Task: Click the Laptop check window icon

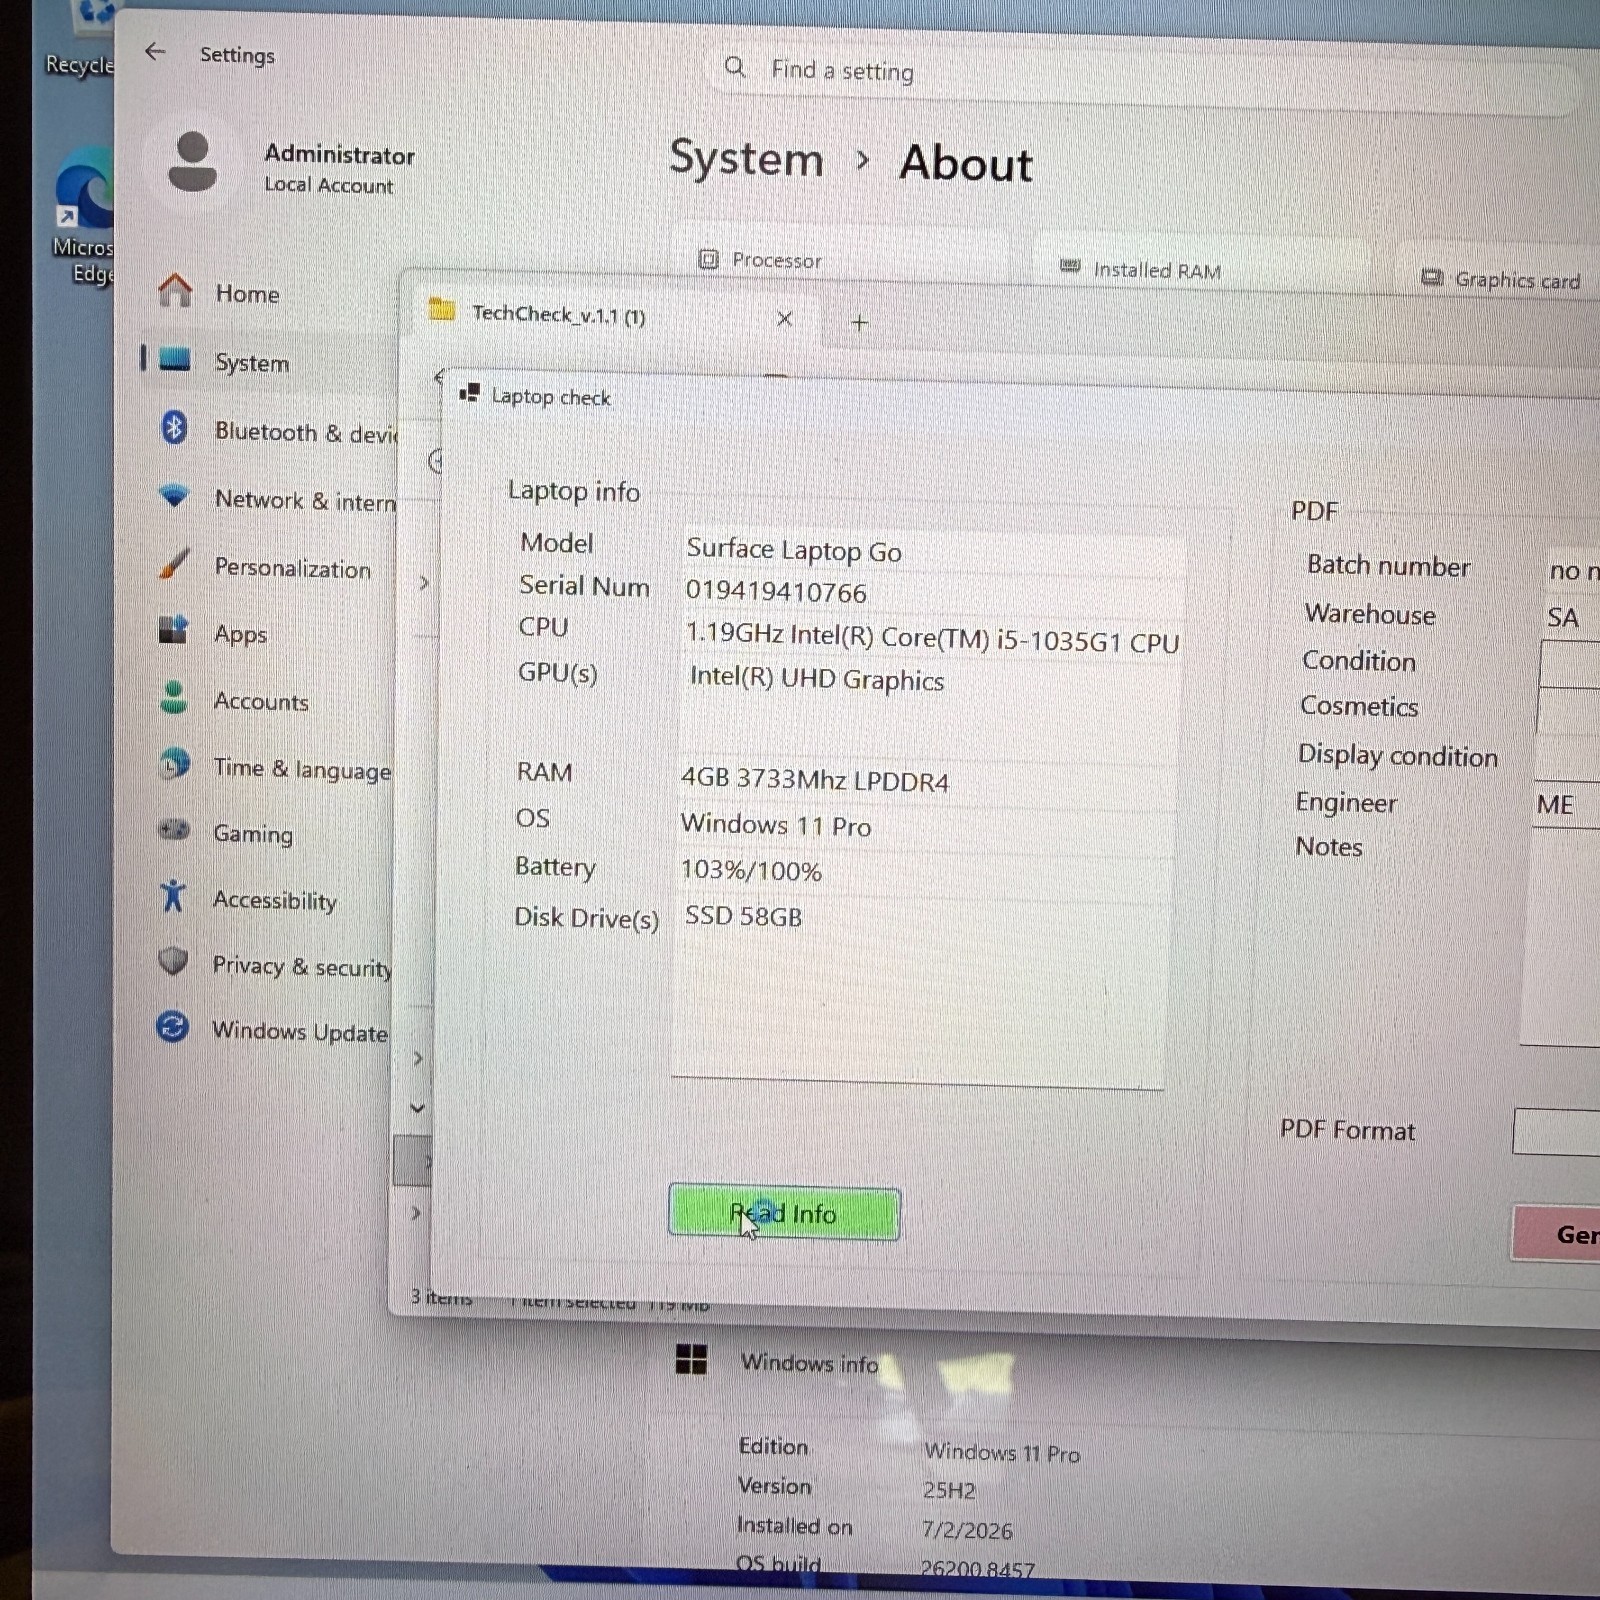Action: pyautogui.click(x=469, y=393)
